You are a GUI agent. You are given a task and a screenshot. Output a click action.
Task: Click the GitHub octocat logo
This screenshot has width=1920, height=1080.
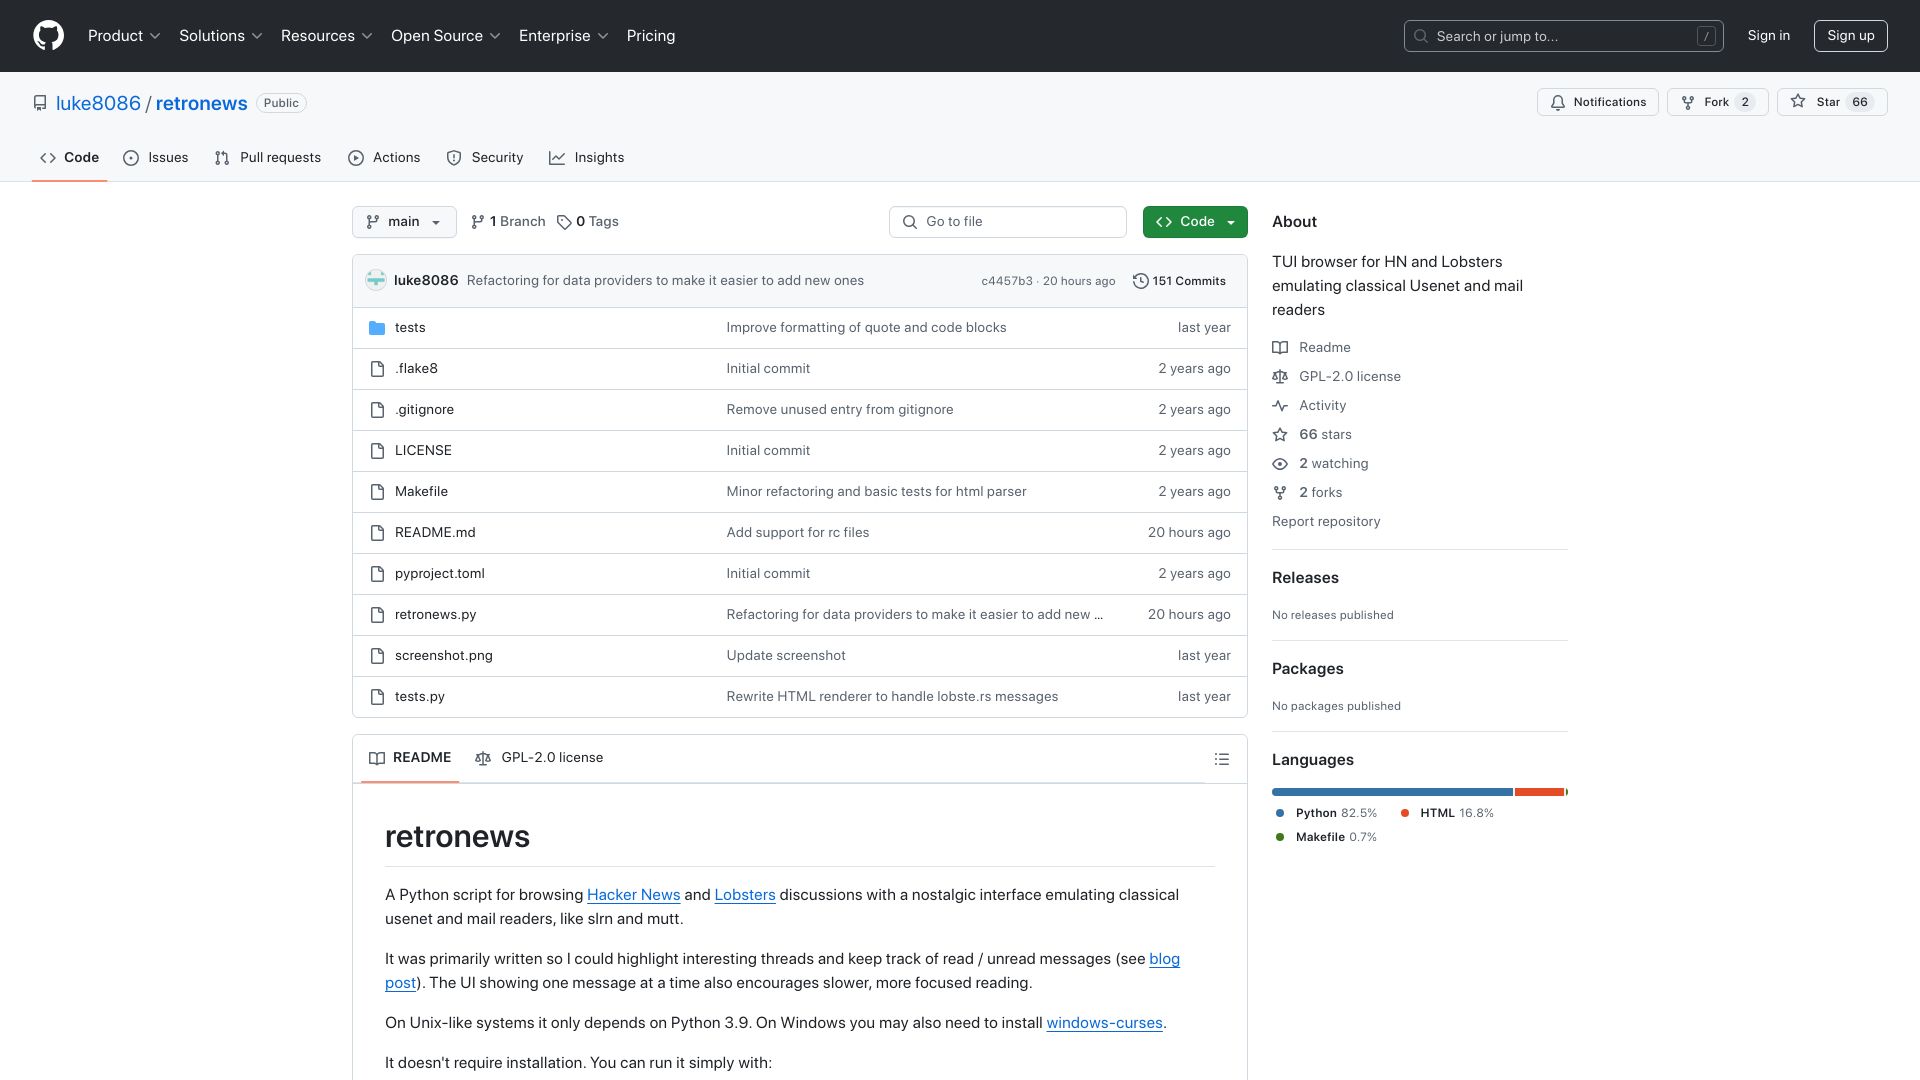[48, 36]
